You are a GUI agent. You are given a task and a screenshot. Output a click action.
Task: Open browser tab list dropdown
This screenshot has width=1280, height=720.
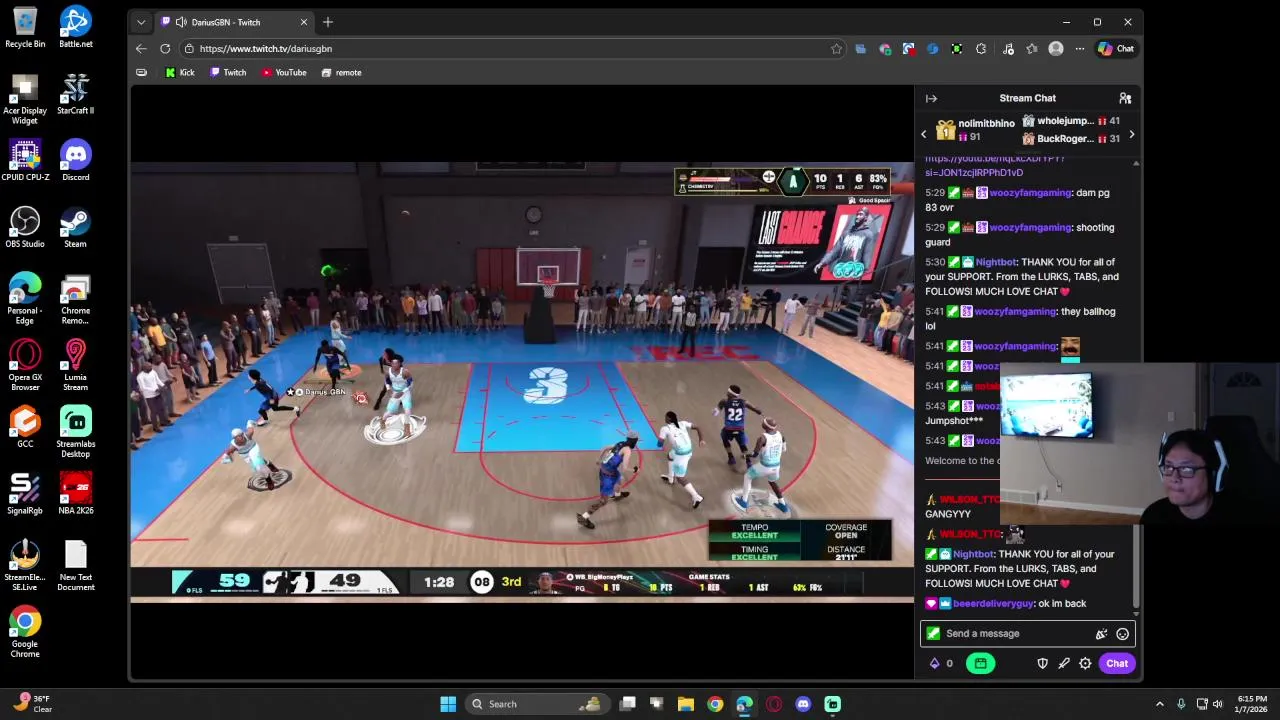coord(141,22)
